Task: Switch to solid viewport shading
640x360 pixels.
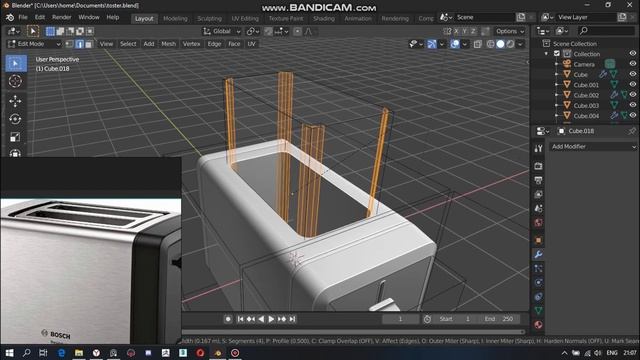Action: tap(500, 44)
